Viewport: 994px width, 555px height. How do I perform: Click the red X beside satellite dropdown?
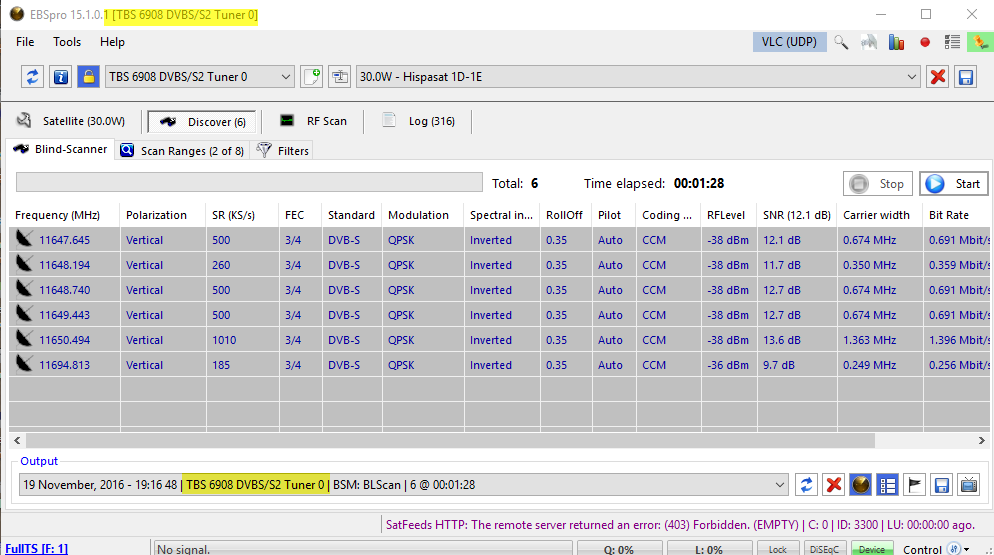point(937,77)
